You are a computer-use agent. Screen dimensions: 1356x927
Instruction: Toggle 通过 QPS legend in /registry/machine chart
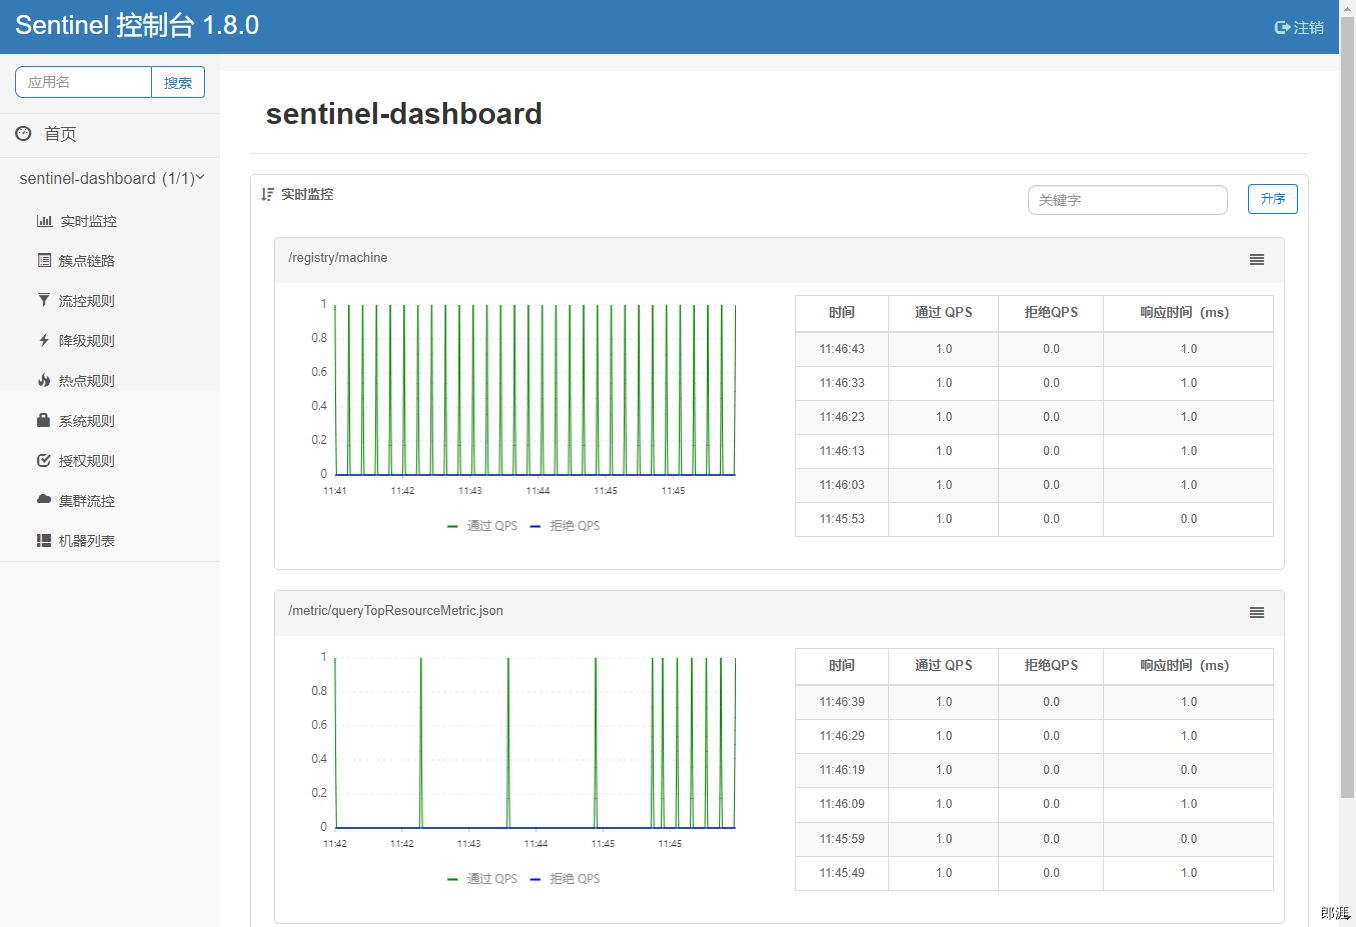point(483,526)
